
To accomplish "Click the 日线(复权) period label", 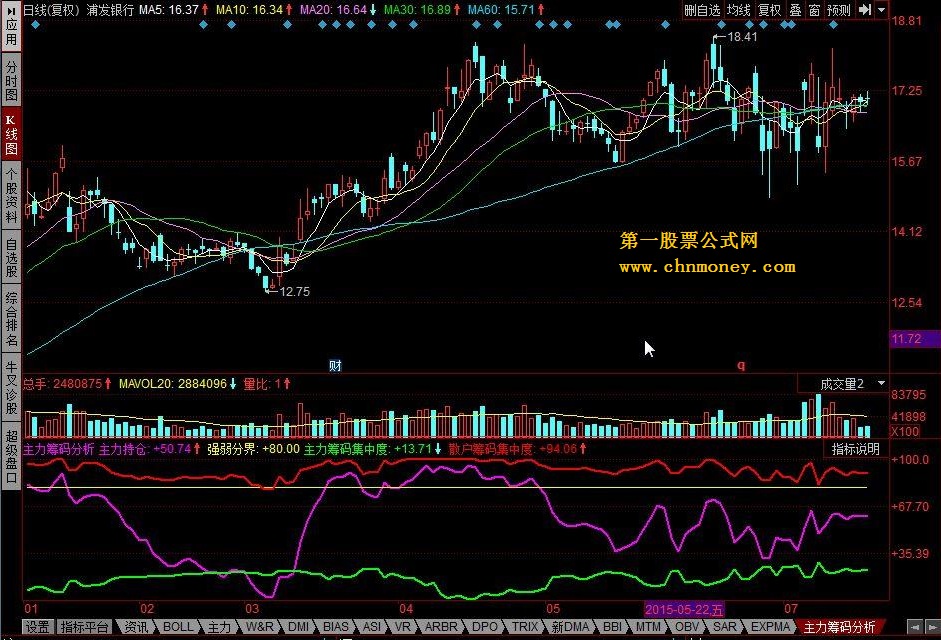I will point(52,10).
